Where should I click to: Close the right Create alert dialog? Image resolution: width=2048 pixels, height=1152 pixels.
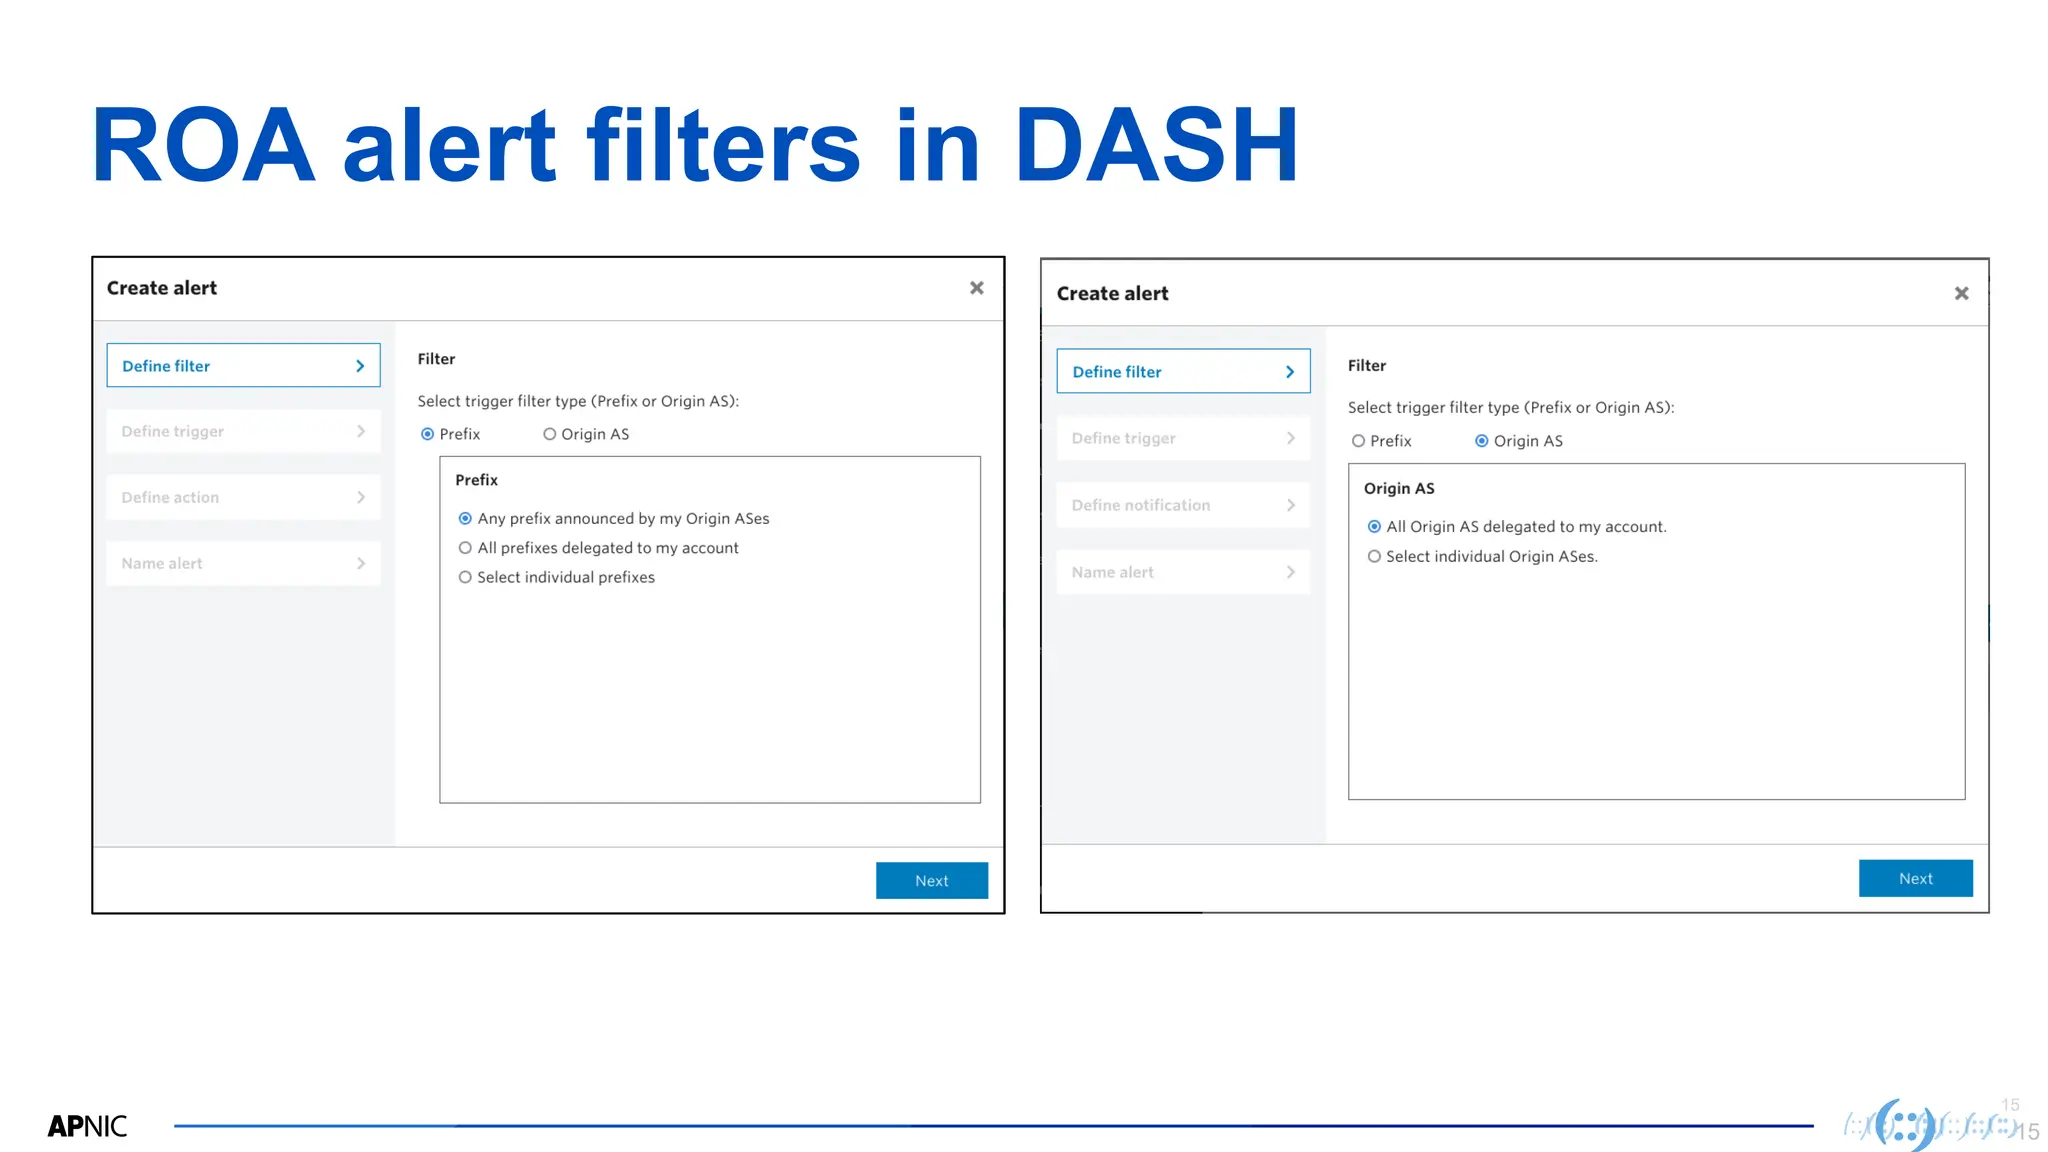click(1961, 293)
